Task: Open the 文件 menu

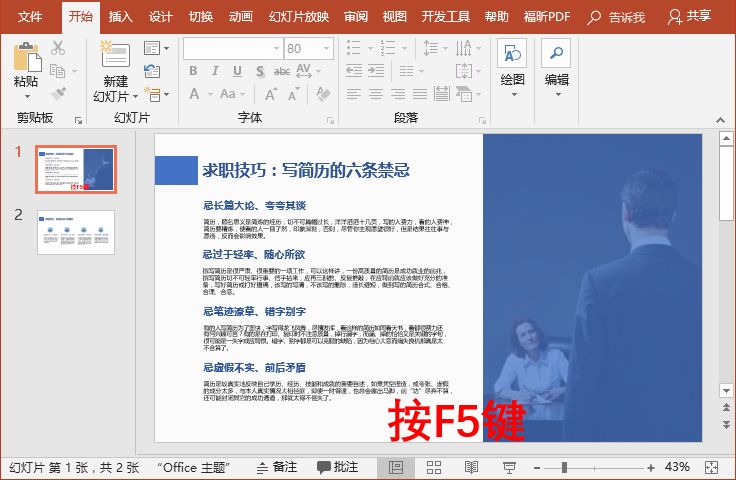Action: [x=30, y=17]
